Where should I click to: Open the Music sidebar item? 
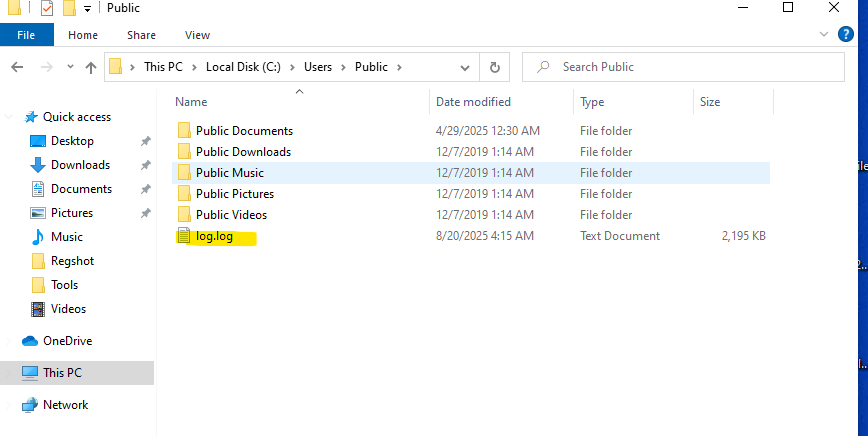pos(67,237)
